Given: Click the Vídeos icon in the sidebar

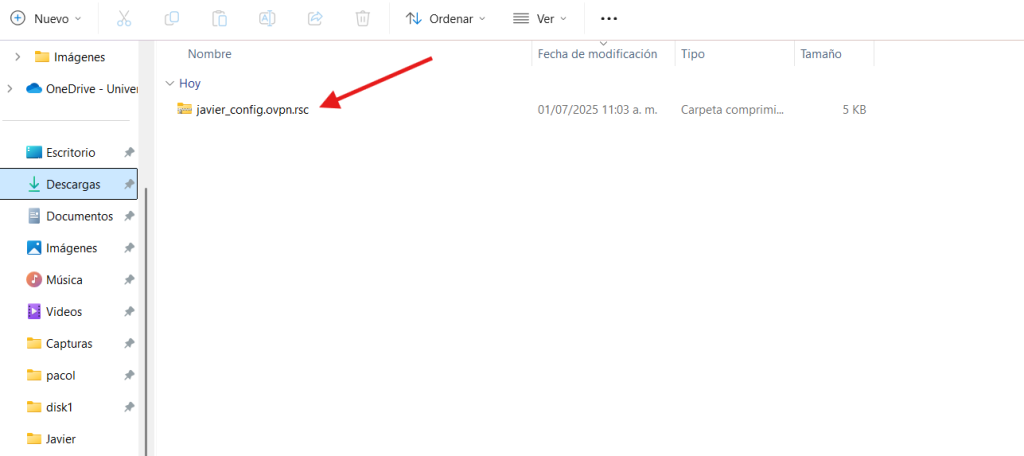Looking at the screenshot, I should 34,312.
